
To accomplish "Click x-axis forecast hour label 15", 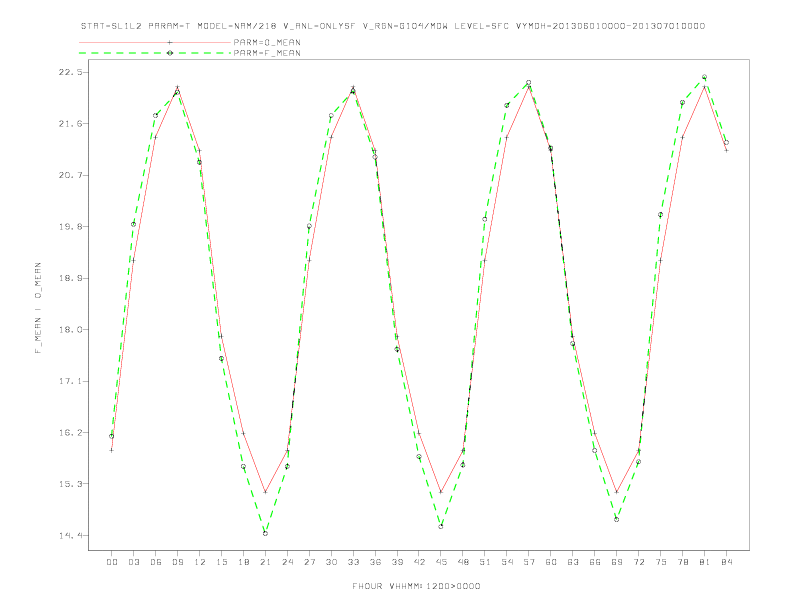I will coord(221,562).
